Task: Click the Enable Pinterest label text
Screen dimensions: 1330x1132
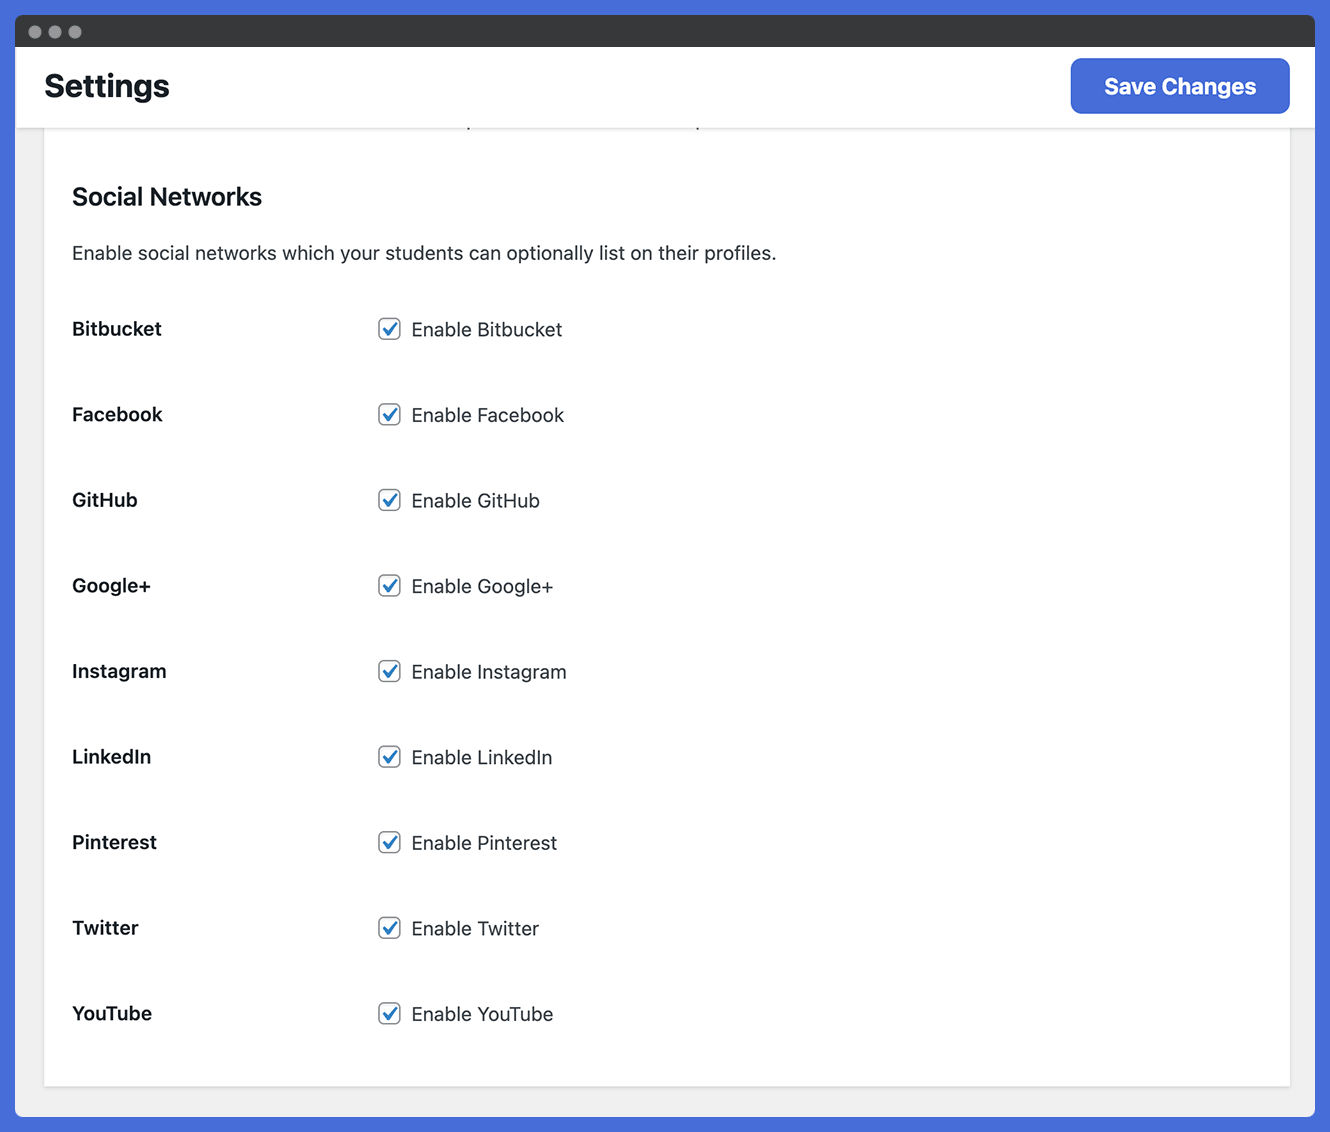Action: [484, 843]
